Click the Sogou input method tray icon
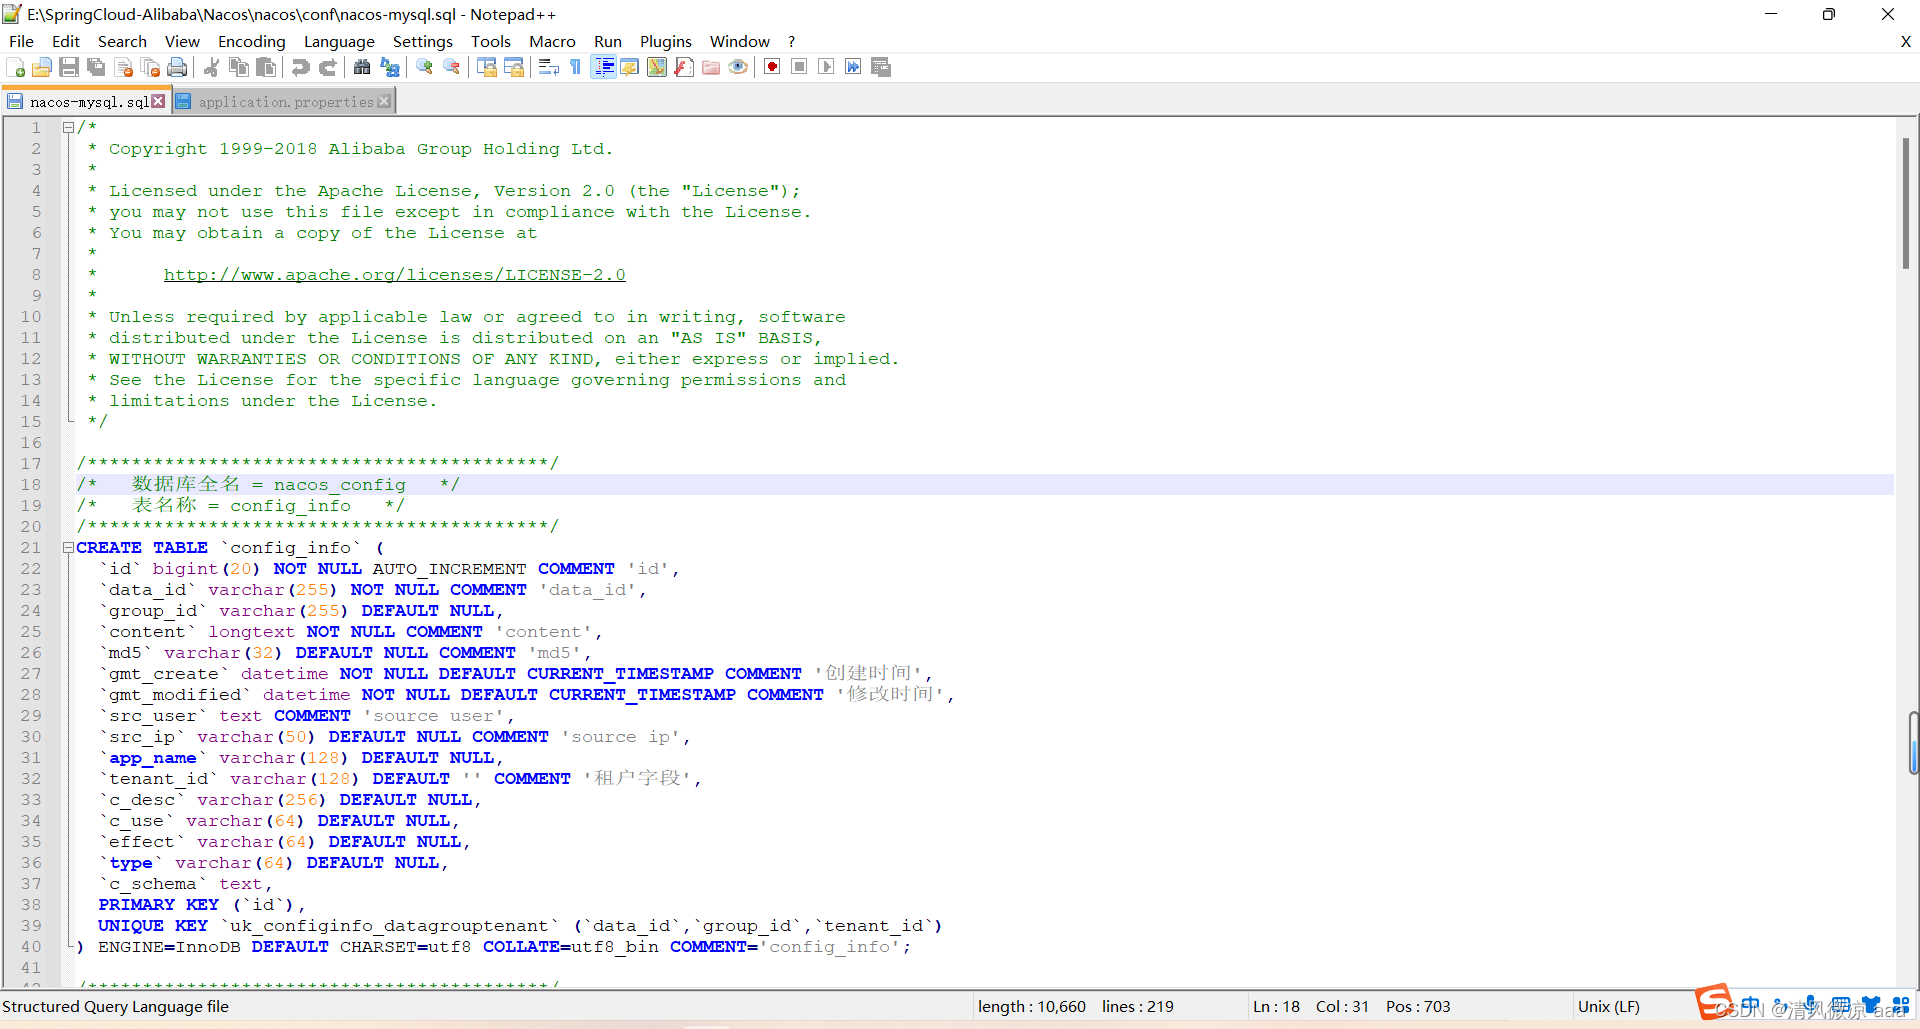Screen dimensions: 1920x1029 (1713, 1001)
